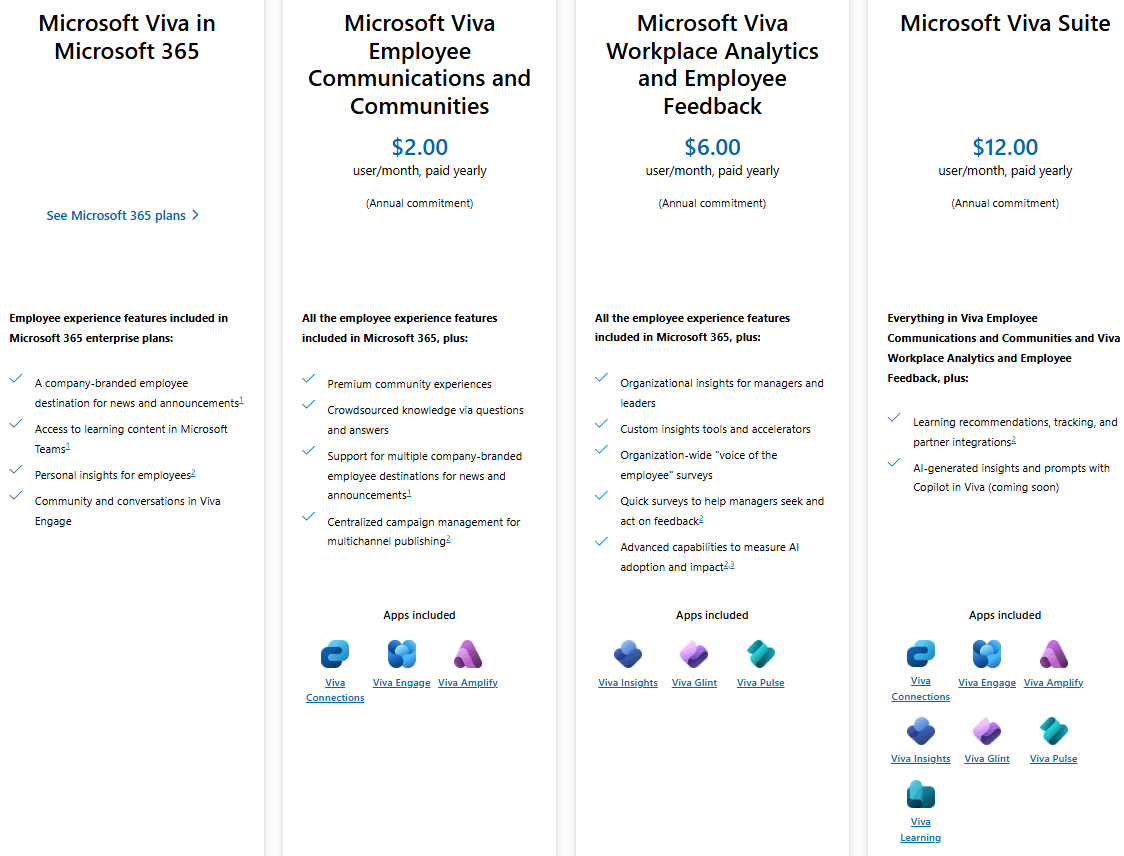Open Viva Pulse text link in Viva Suite
The width and height of the screenshot is (1124, 856).
pyautogui.click(x=1053, y=759)
